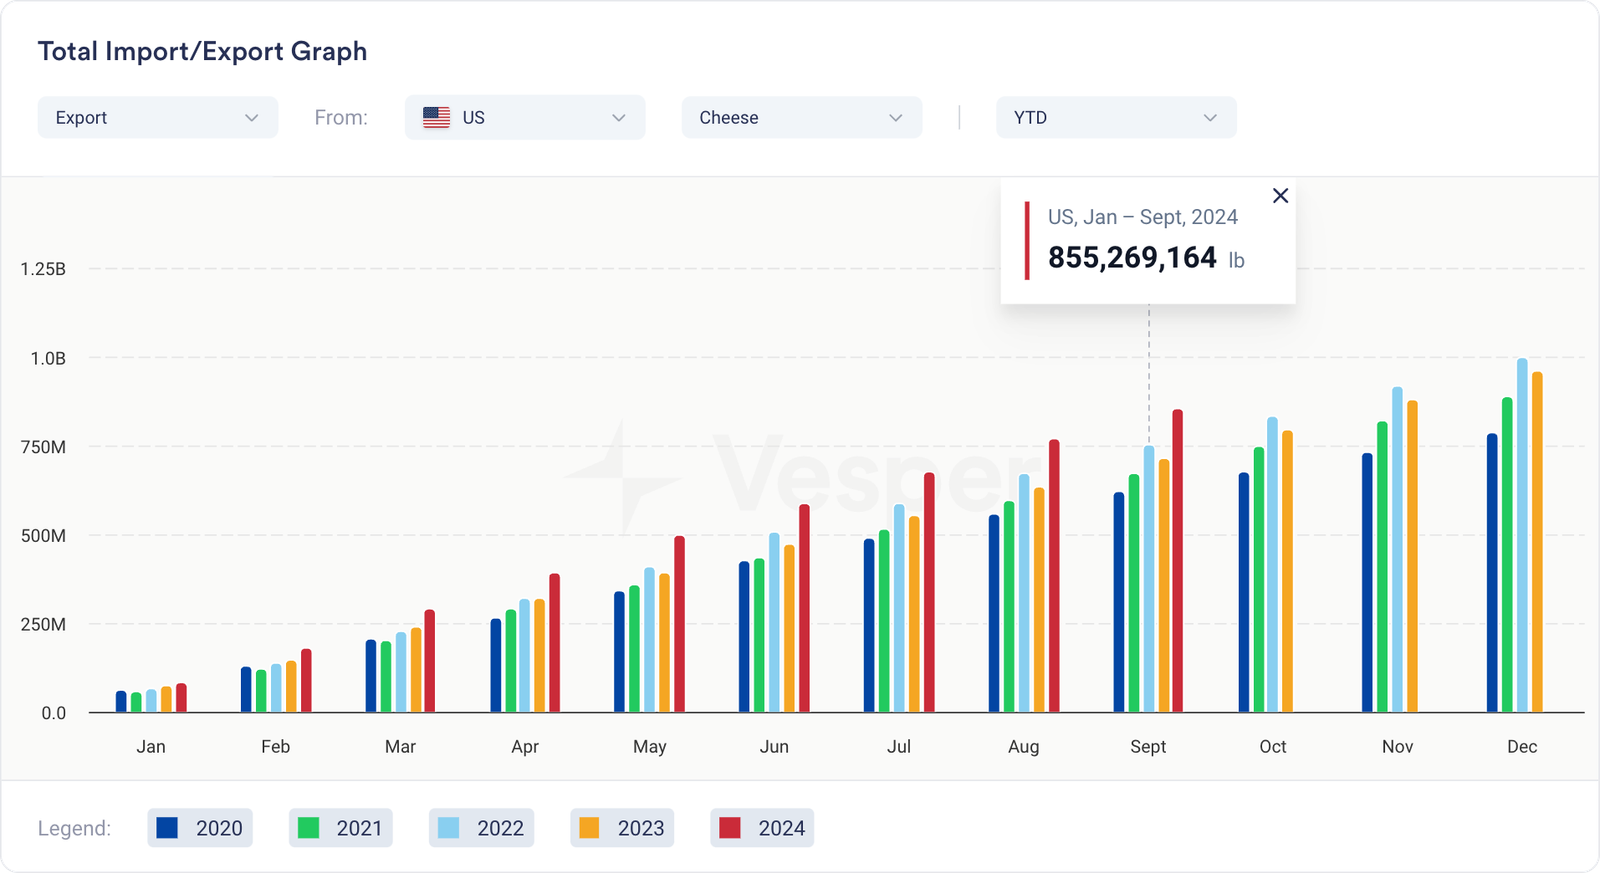Click the red 2024 bar for Sept

tap(1178, 562)
